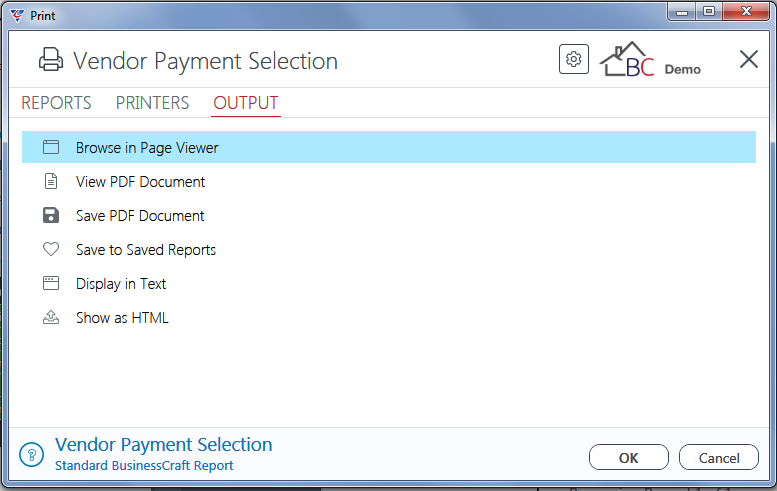Close the Print window via title bar

coord(746,12)
